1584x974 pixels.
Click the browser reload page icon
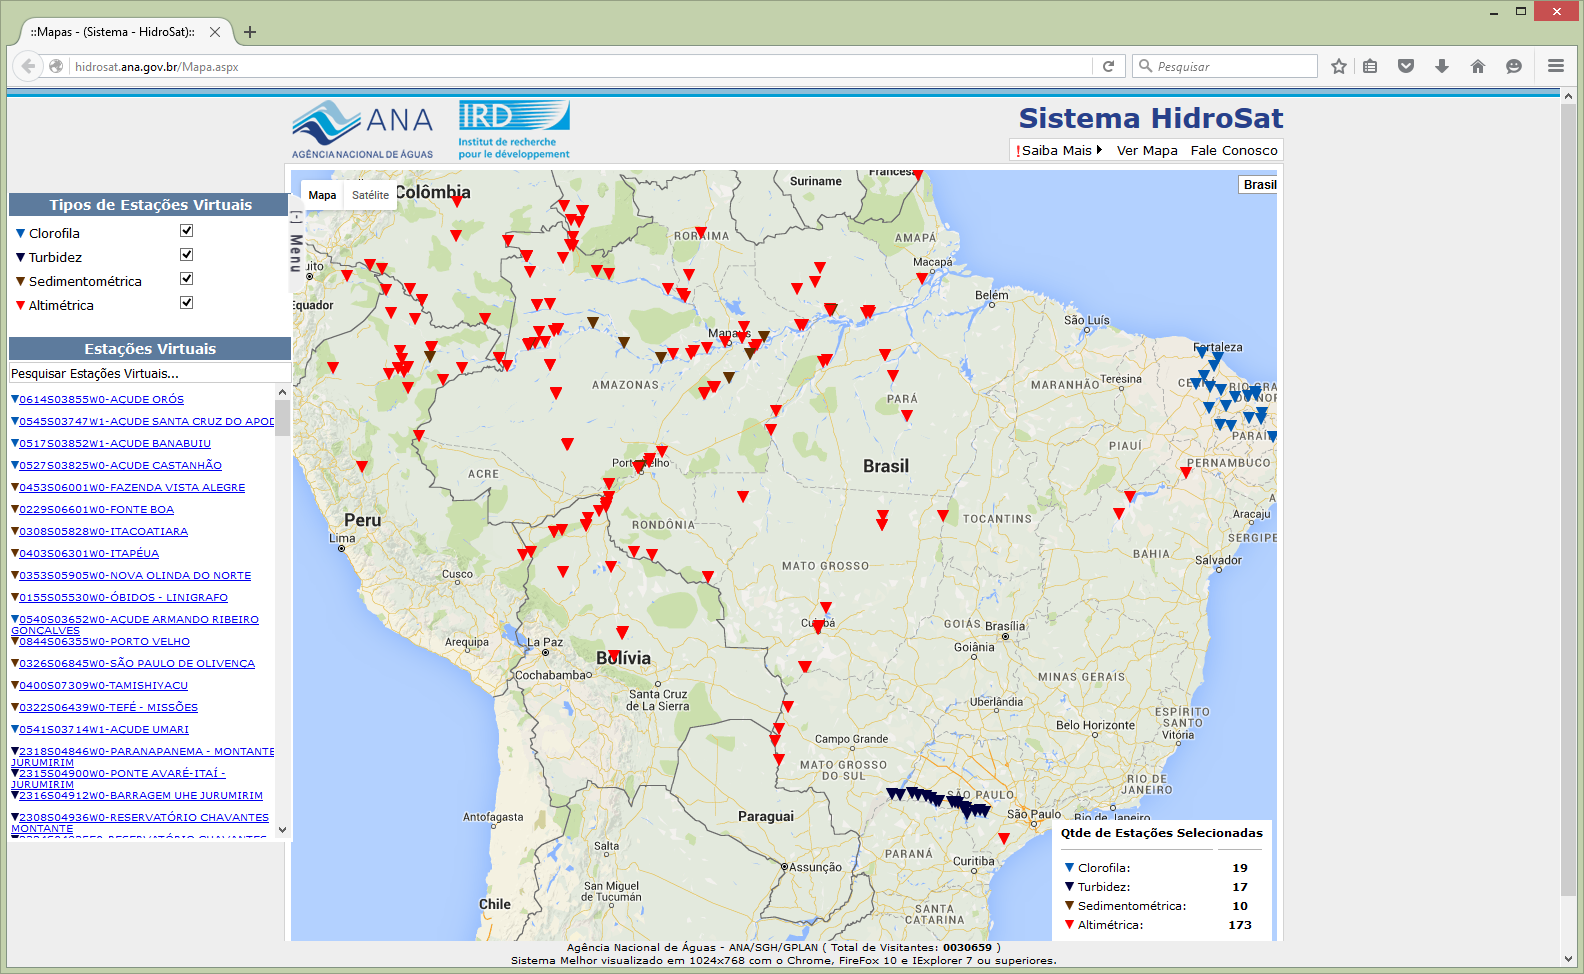(1108, 66)
